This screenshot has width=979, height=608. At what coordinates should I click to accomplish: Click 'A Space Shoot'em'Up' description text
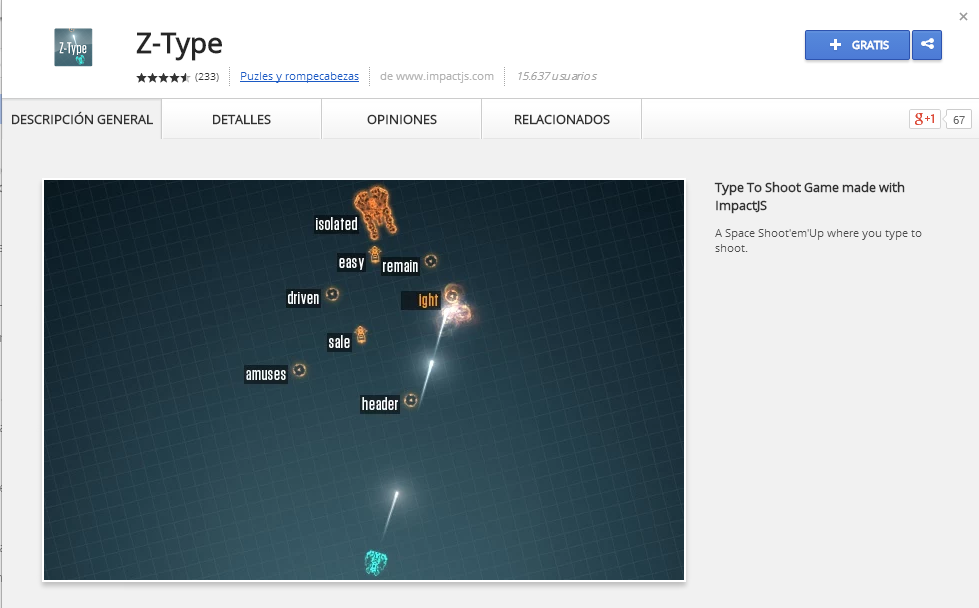(818, 240)
